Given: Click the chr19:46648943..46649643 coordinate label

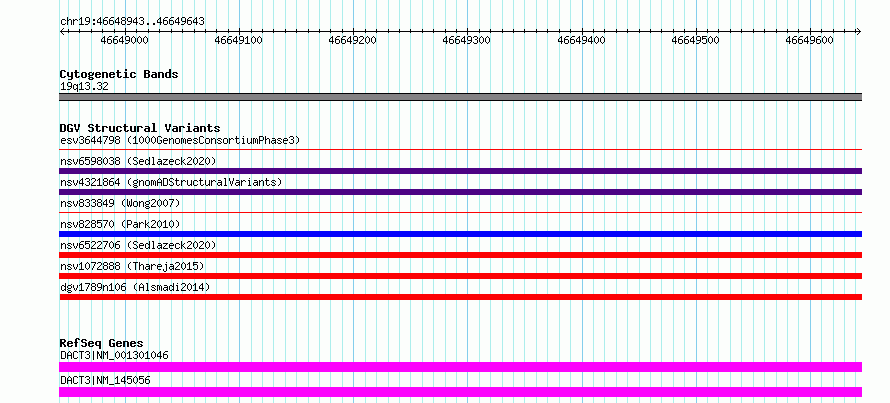Looking at the screenshot, I should click(132, 22).
